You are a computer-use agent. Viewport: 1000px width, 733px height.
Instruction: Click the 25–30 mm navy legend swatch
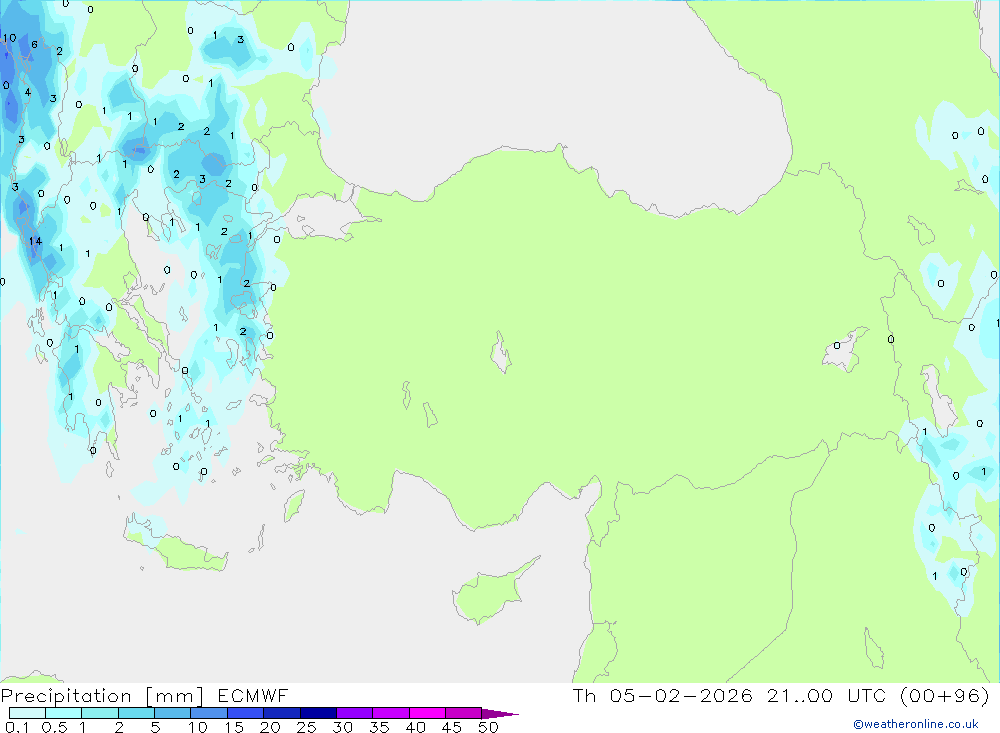318,713
